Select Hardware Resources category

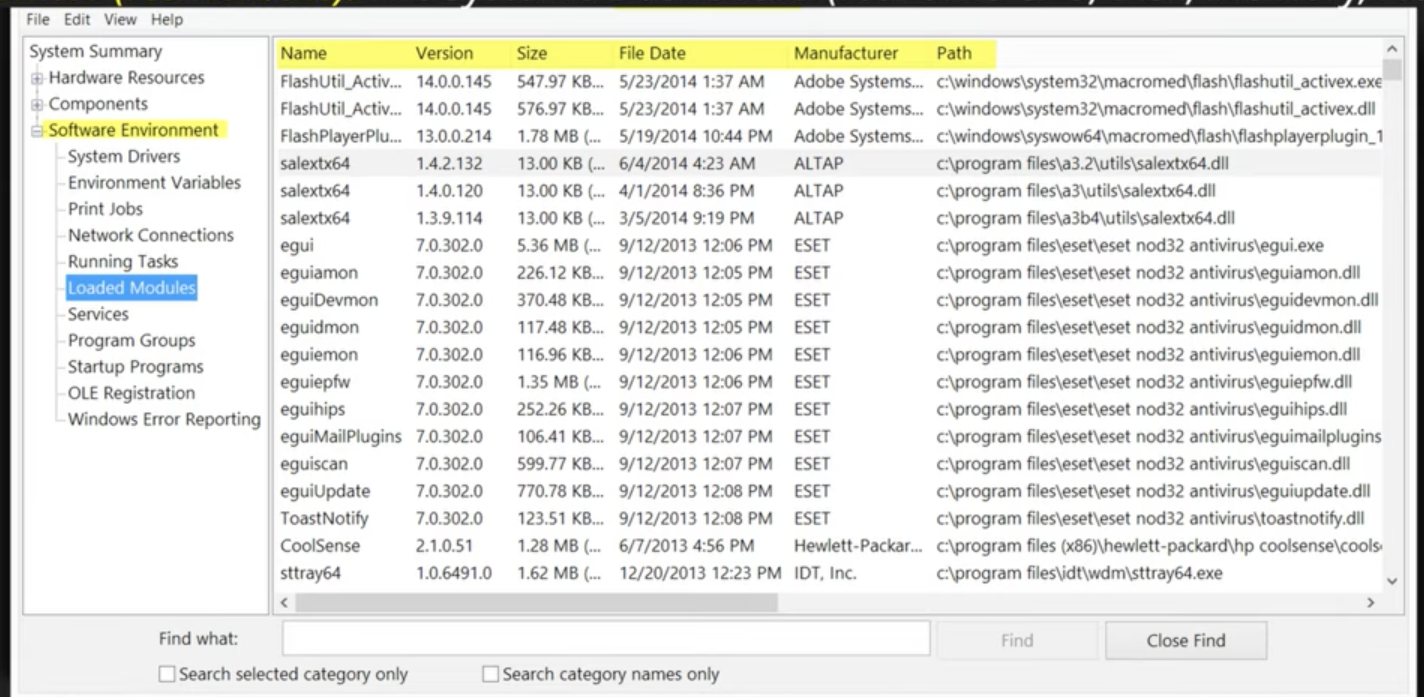pyautogui.click(x=126, y=77)
